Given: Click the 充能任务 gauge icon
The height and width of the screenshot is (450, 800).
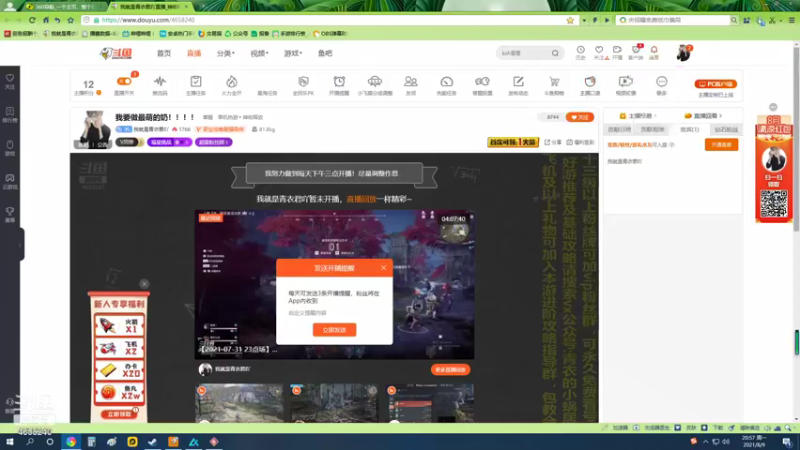Looking at the screenshot, I should point(446,81).
